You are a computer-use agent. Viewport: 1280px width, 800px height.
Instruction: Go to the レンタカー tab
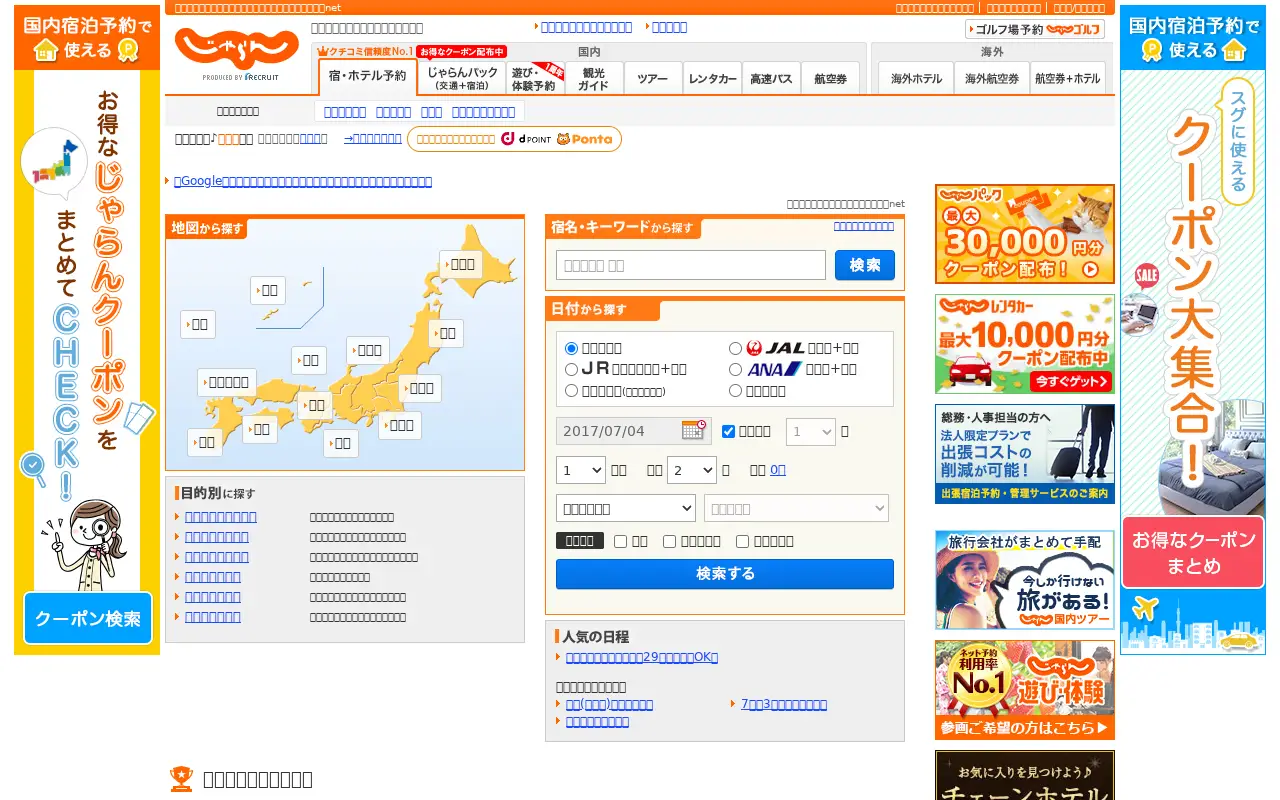tap(712, 78)
